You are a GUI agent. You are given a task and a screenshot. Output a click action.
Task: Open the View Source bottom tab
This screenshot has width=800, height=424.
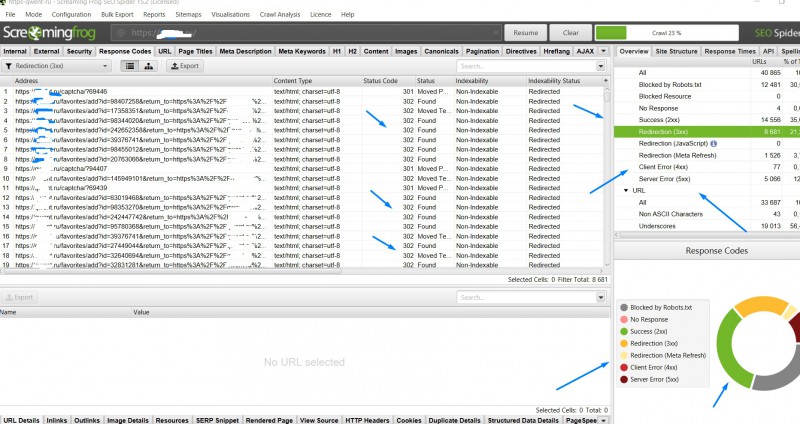coord(319,420)
